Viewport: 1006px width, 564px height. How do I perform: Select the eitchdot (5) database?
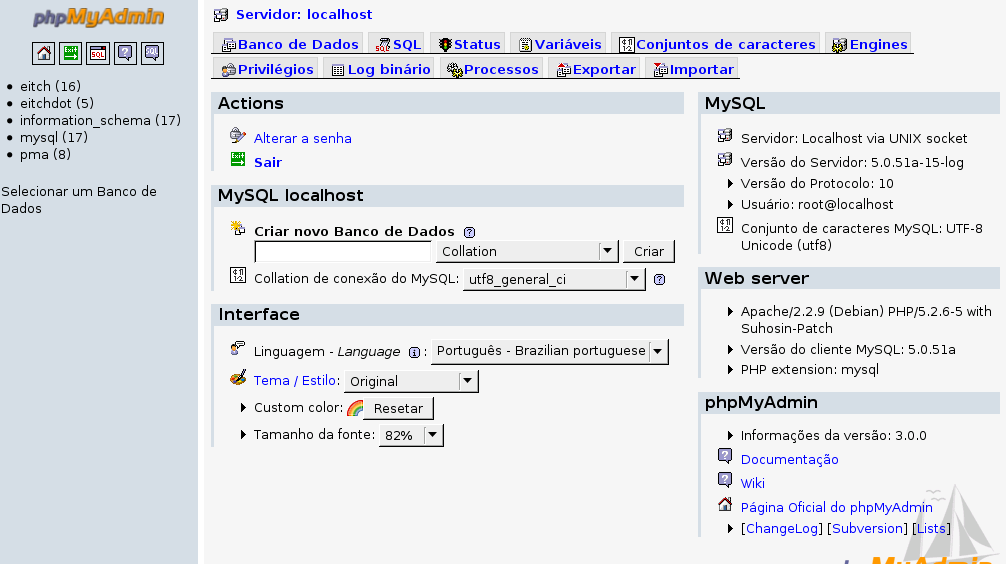pos(56,103)
